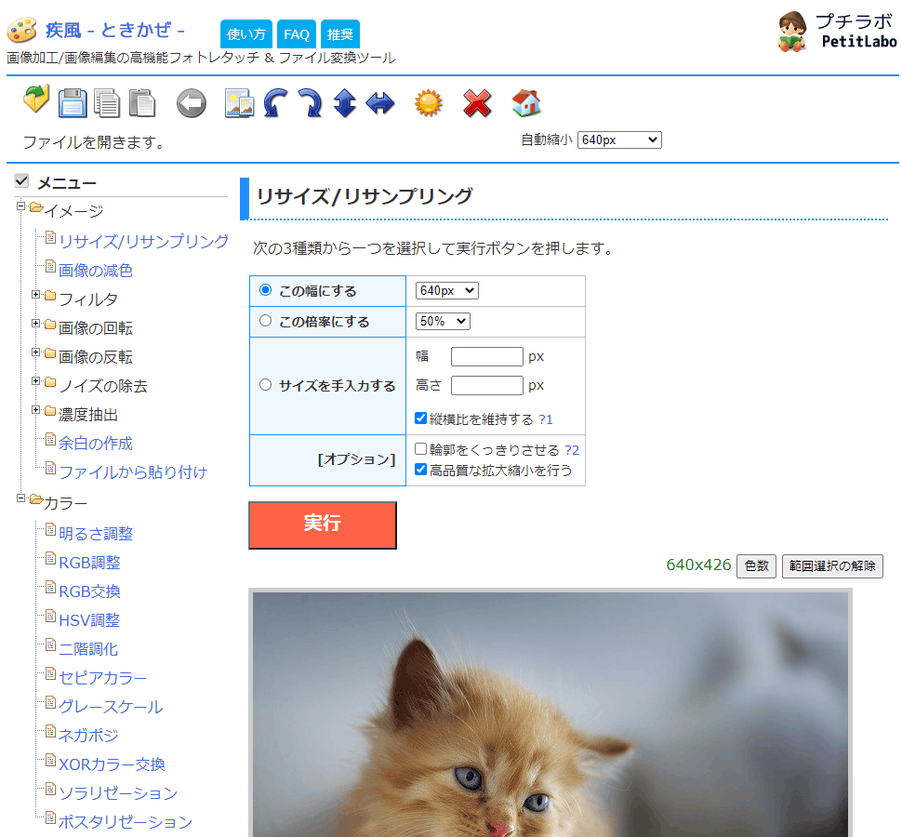
Task: Click the PetitLabo character logo
Action: tap(792, 31)
